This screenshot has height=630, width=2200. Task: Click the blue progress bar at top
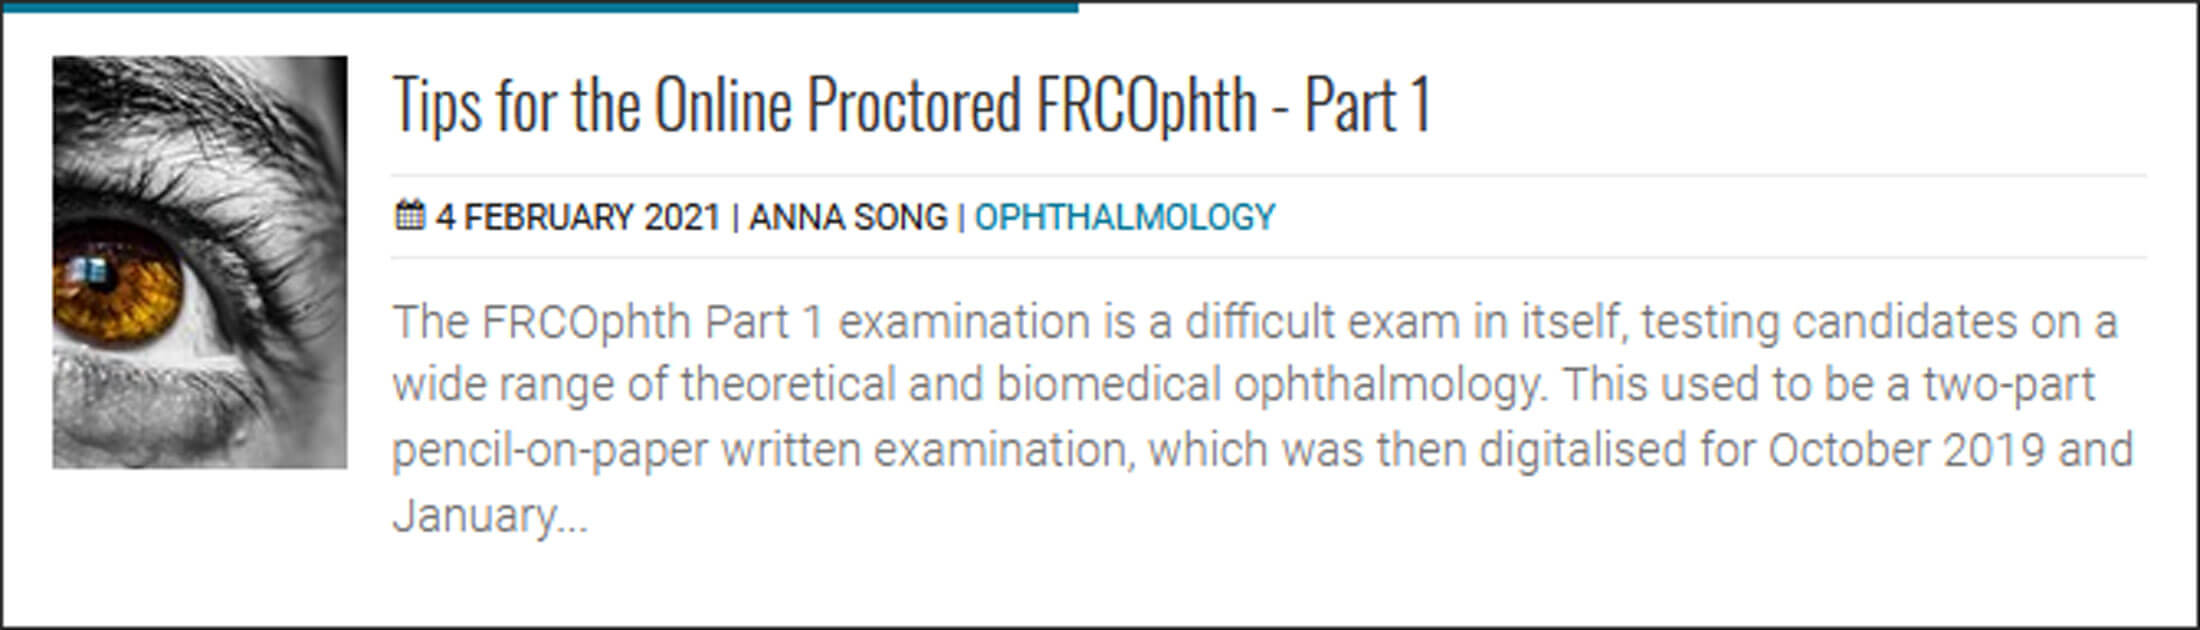click(540, 6)
